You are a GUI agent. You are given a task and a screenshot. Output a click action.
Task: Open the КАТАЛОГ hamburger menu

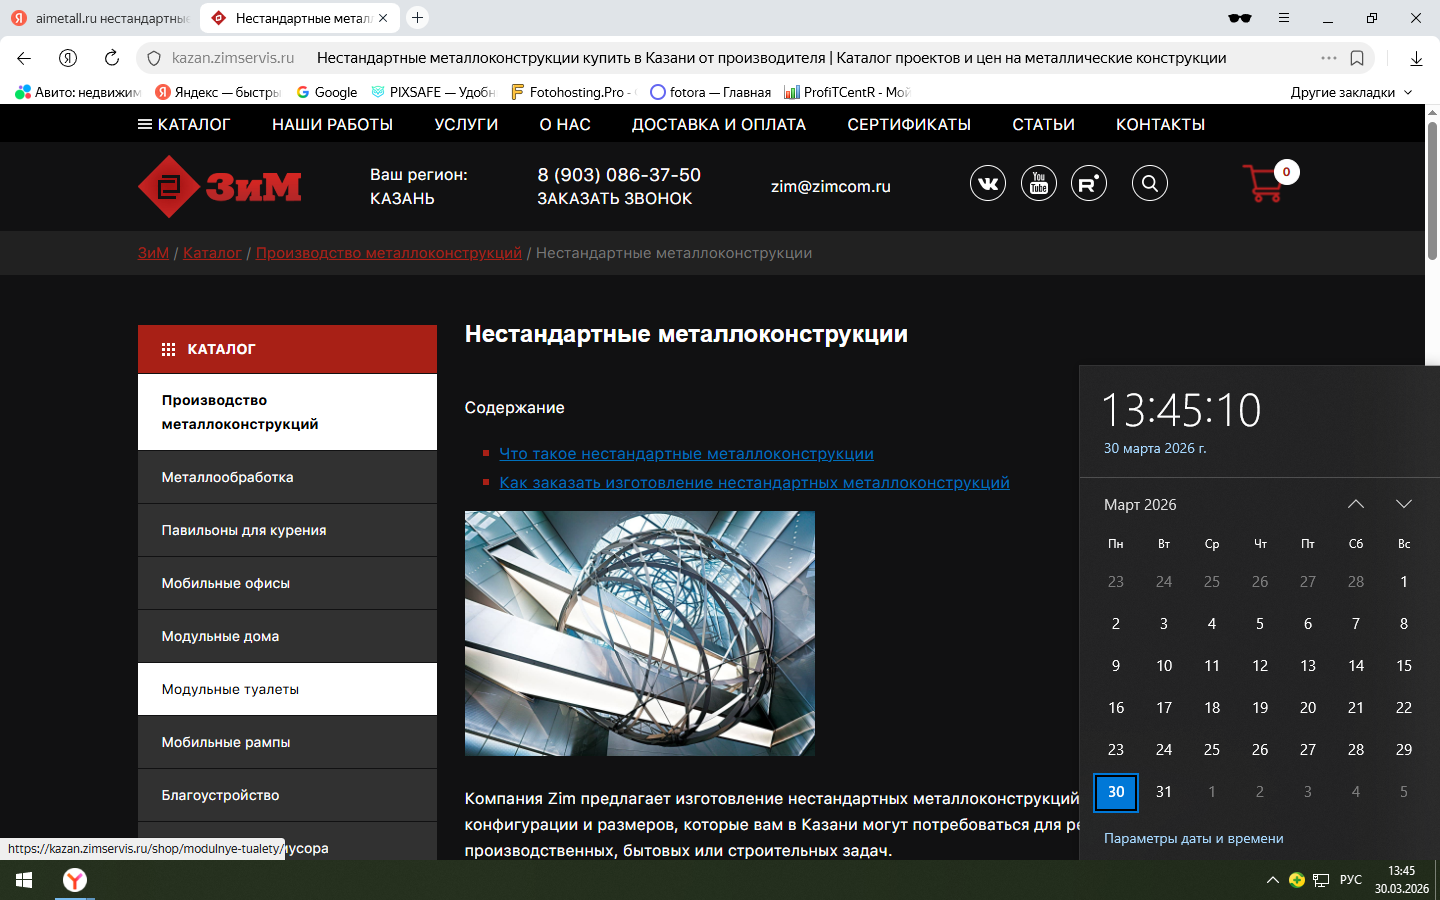pyautogui.click(x=184, y=124)
